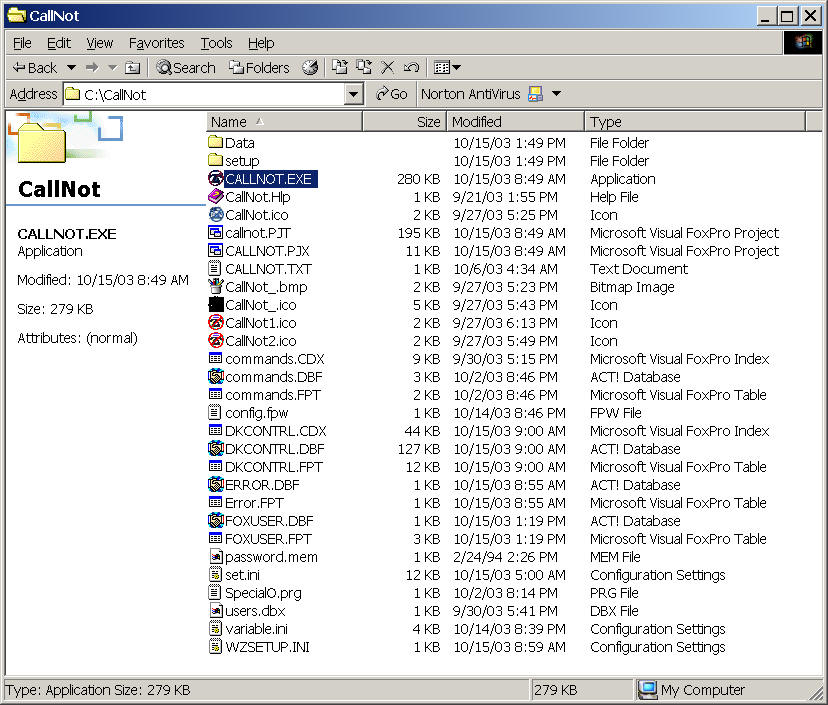Go up one folder level
The image size is (828, 705).
(132, 68)
